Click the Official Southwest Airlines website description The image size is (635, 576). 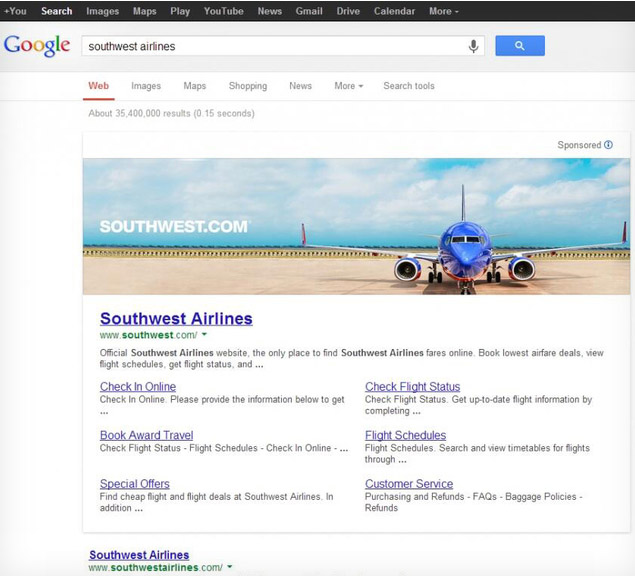click(x=352, y=358)
